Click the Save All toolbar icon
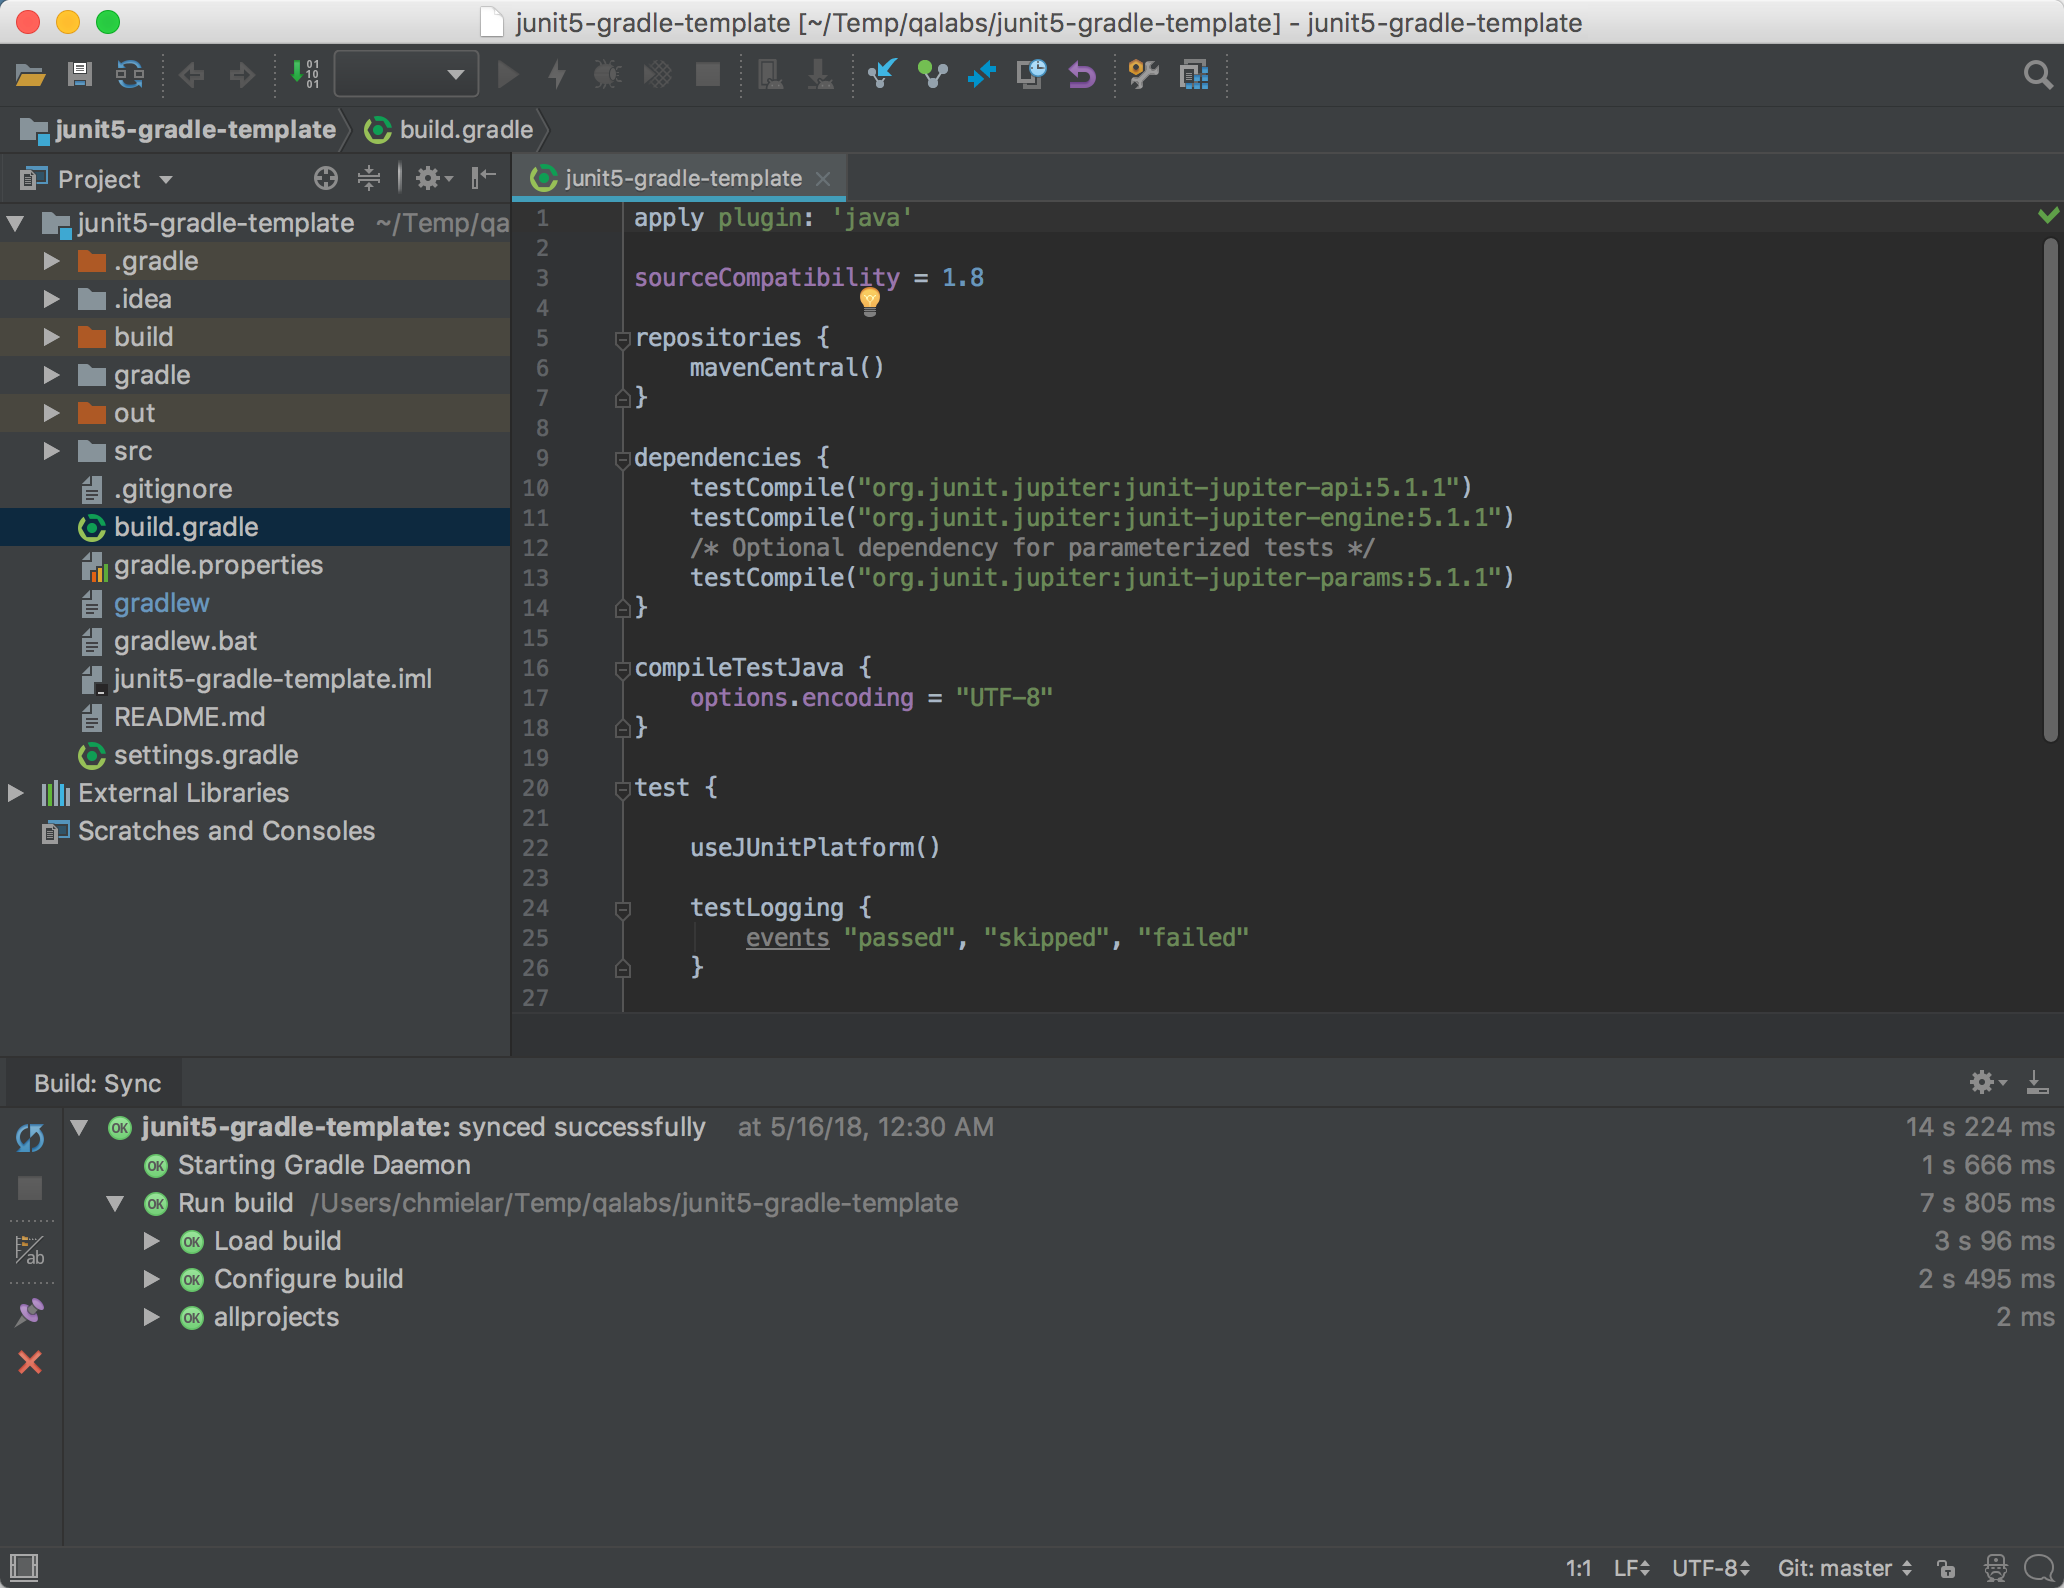Viewport: 2064px width, 1588px height. tap(80, 75)
